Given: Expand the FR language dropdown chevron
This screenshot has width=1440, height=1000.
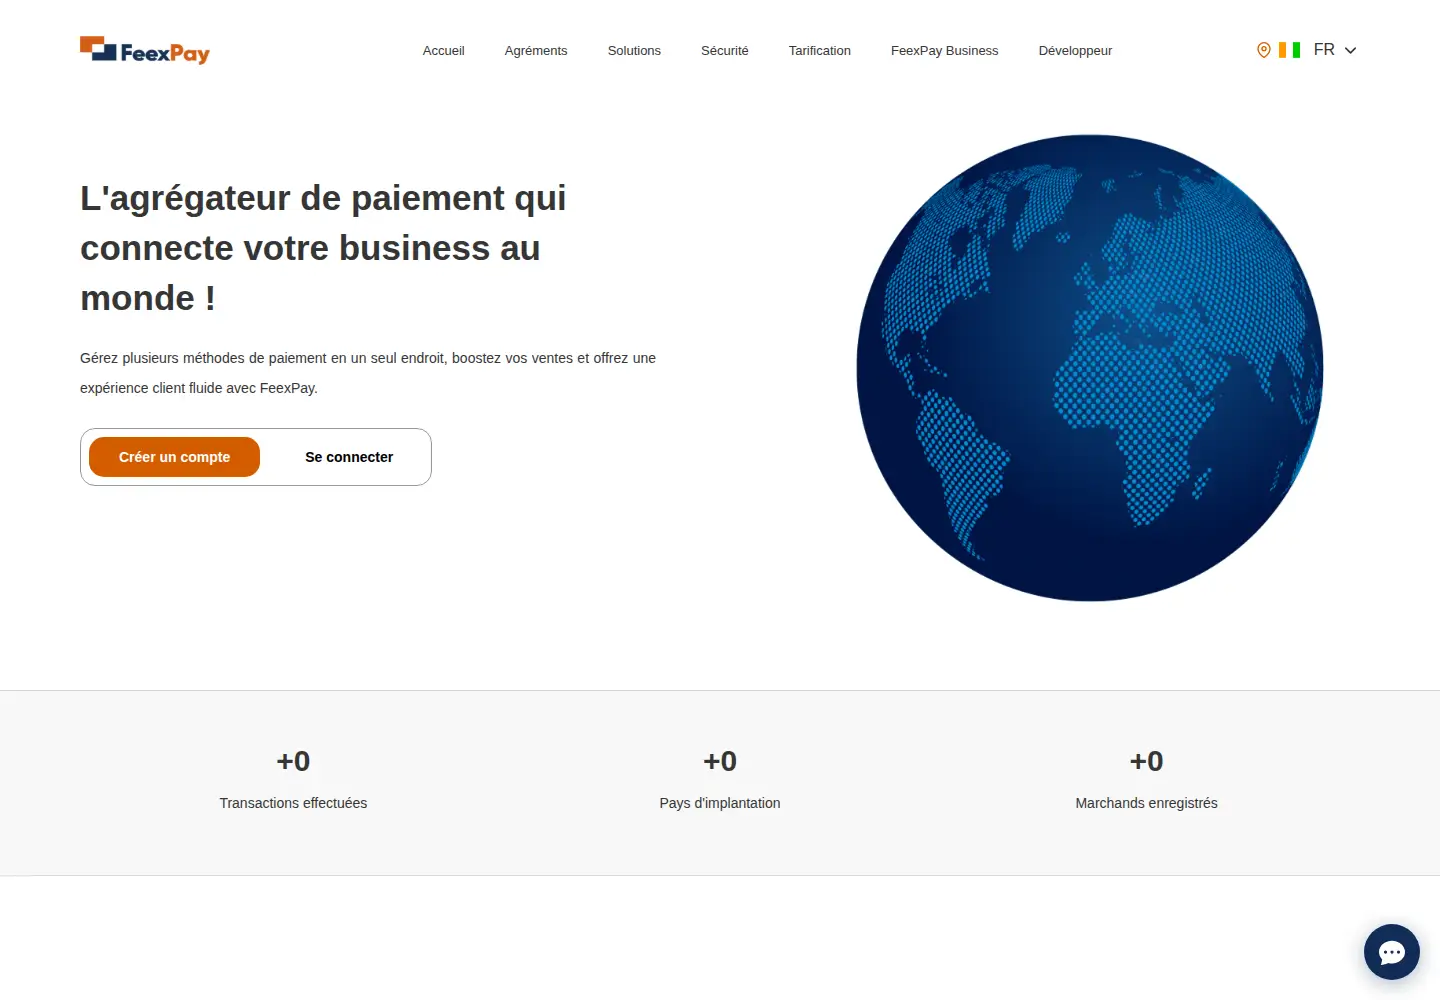Looking at the screenshot, I should (1350, 50).
